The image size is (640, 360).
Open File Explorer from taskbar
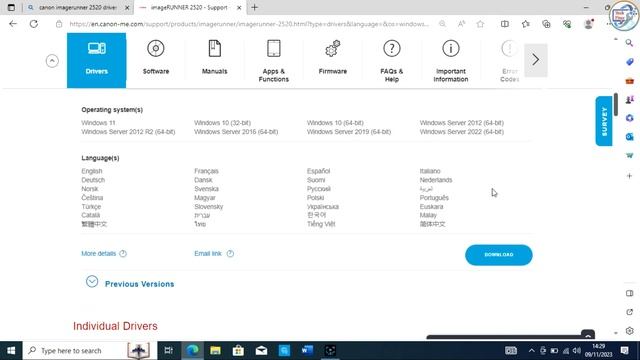215,351
